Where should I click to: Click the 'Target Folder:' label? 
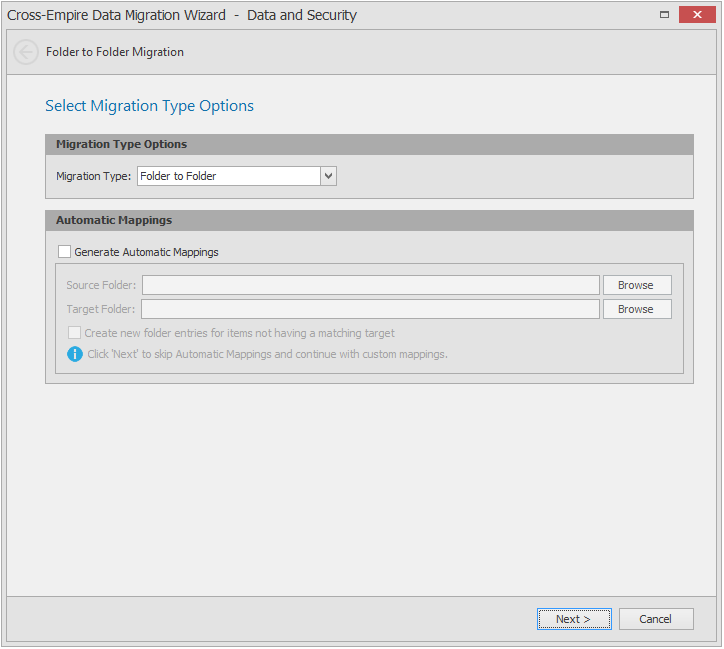tap(101, 309)
